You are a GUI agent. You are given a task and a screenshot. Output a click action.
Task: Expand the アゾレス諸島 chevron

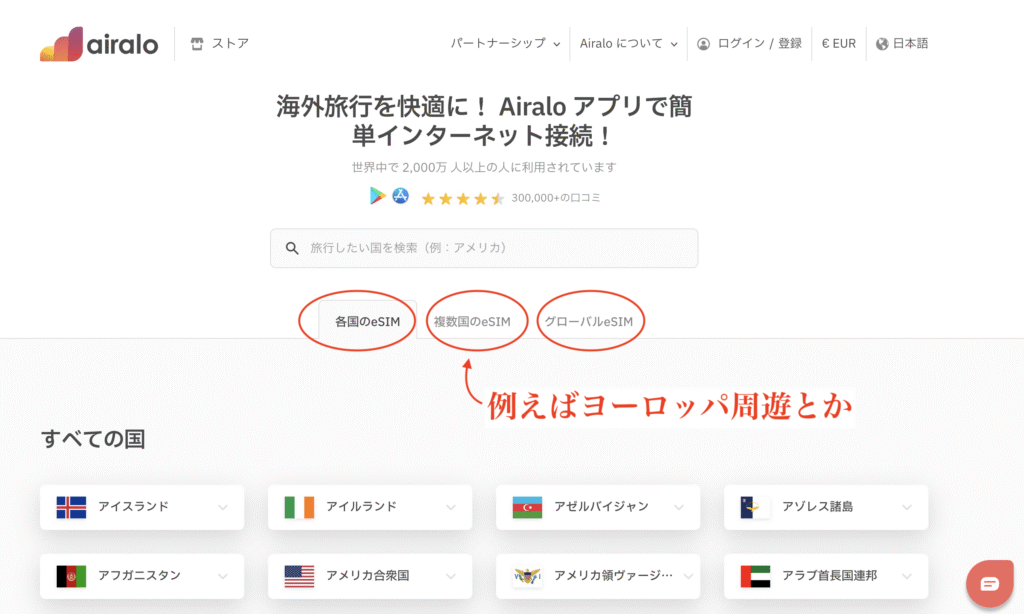(906, 507)
